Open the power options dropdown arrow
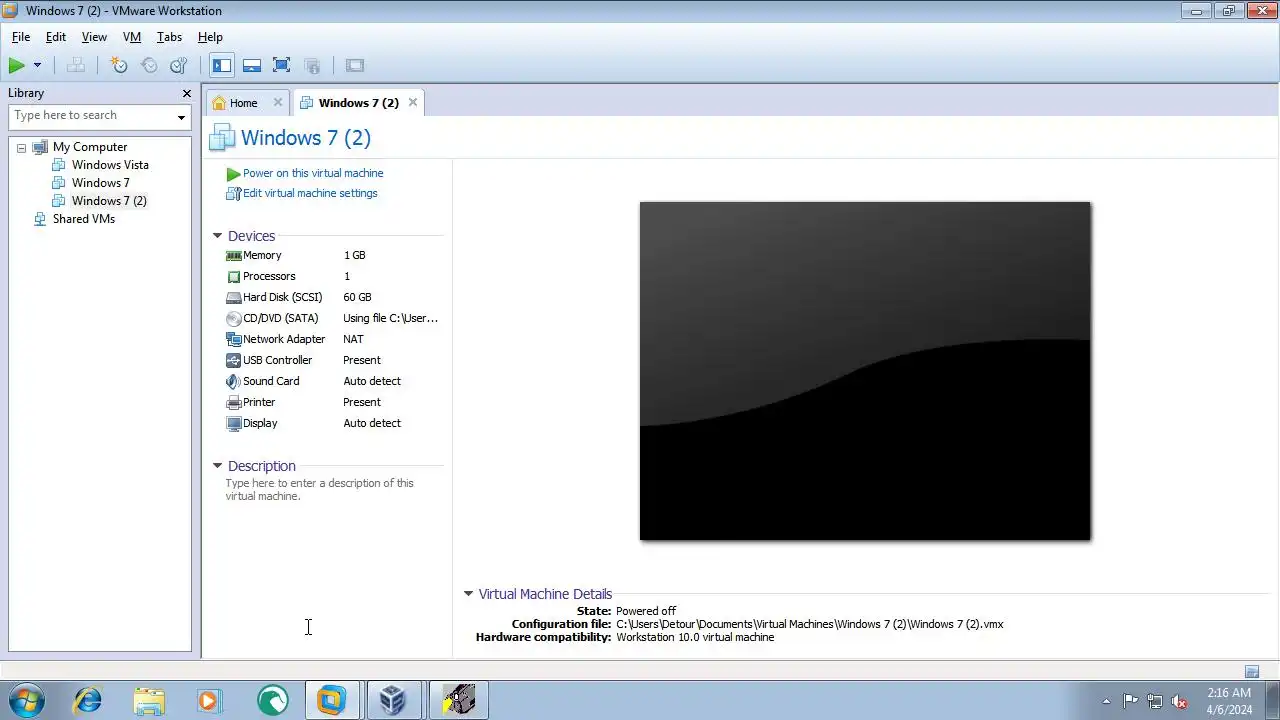Image resolution: width=1280 pixels, height=720 pixels. (x=37, y=66)
